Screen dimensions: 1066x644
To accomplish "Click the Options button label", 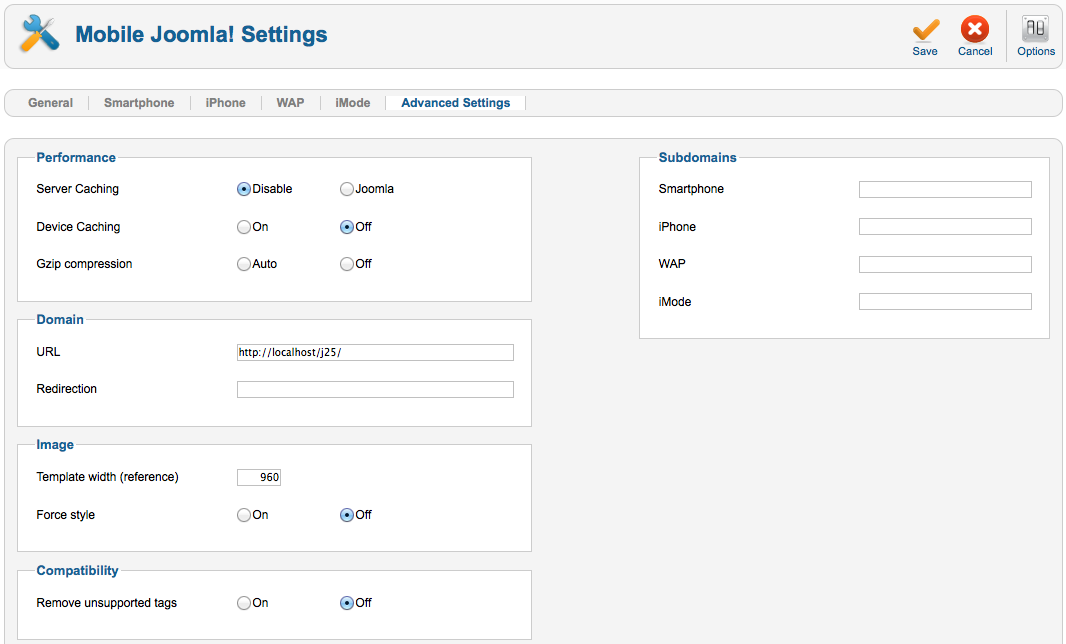I will pos(1035,52).
